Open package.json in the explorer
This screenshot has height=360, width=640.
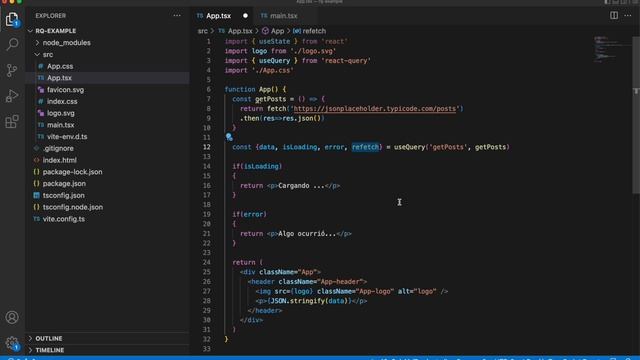pos(64,184)
